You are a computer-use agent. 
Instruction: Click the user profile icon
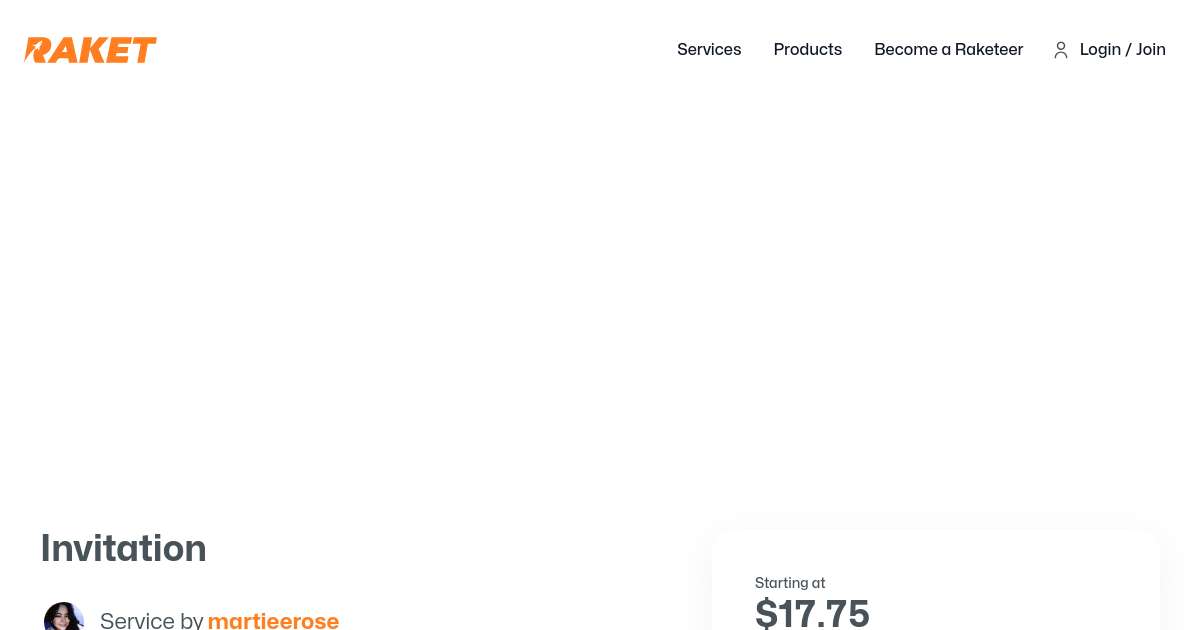click(1061, 50)
